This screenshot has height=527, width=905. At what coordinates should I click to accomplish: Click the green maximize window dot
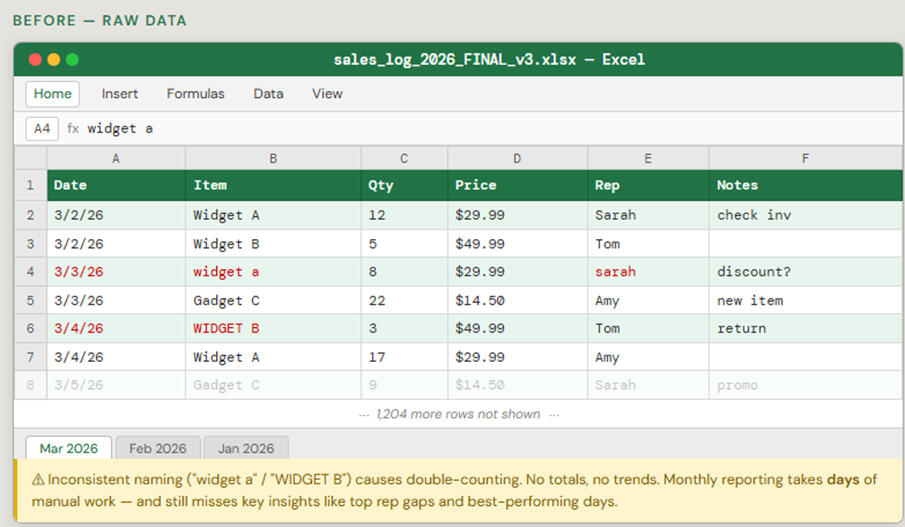point(71,60)
